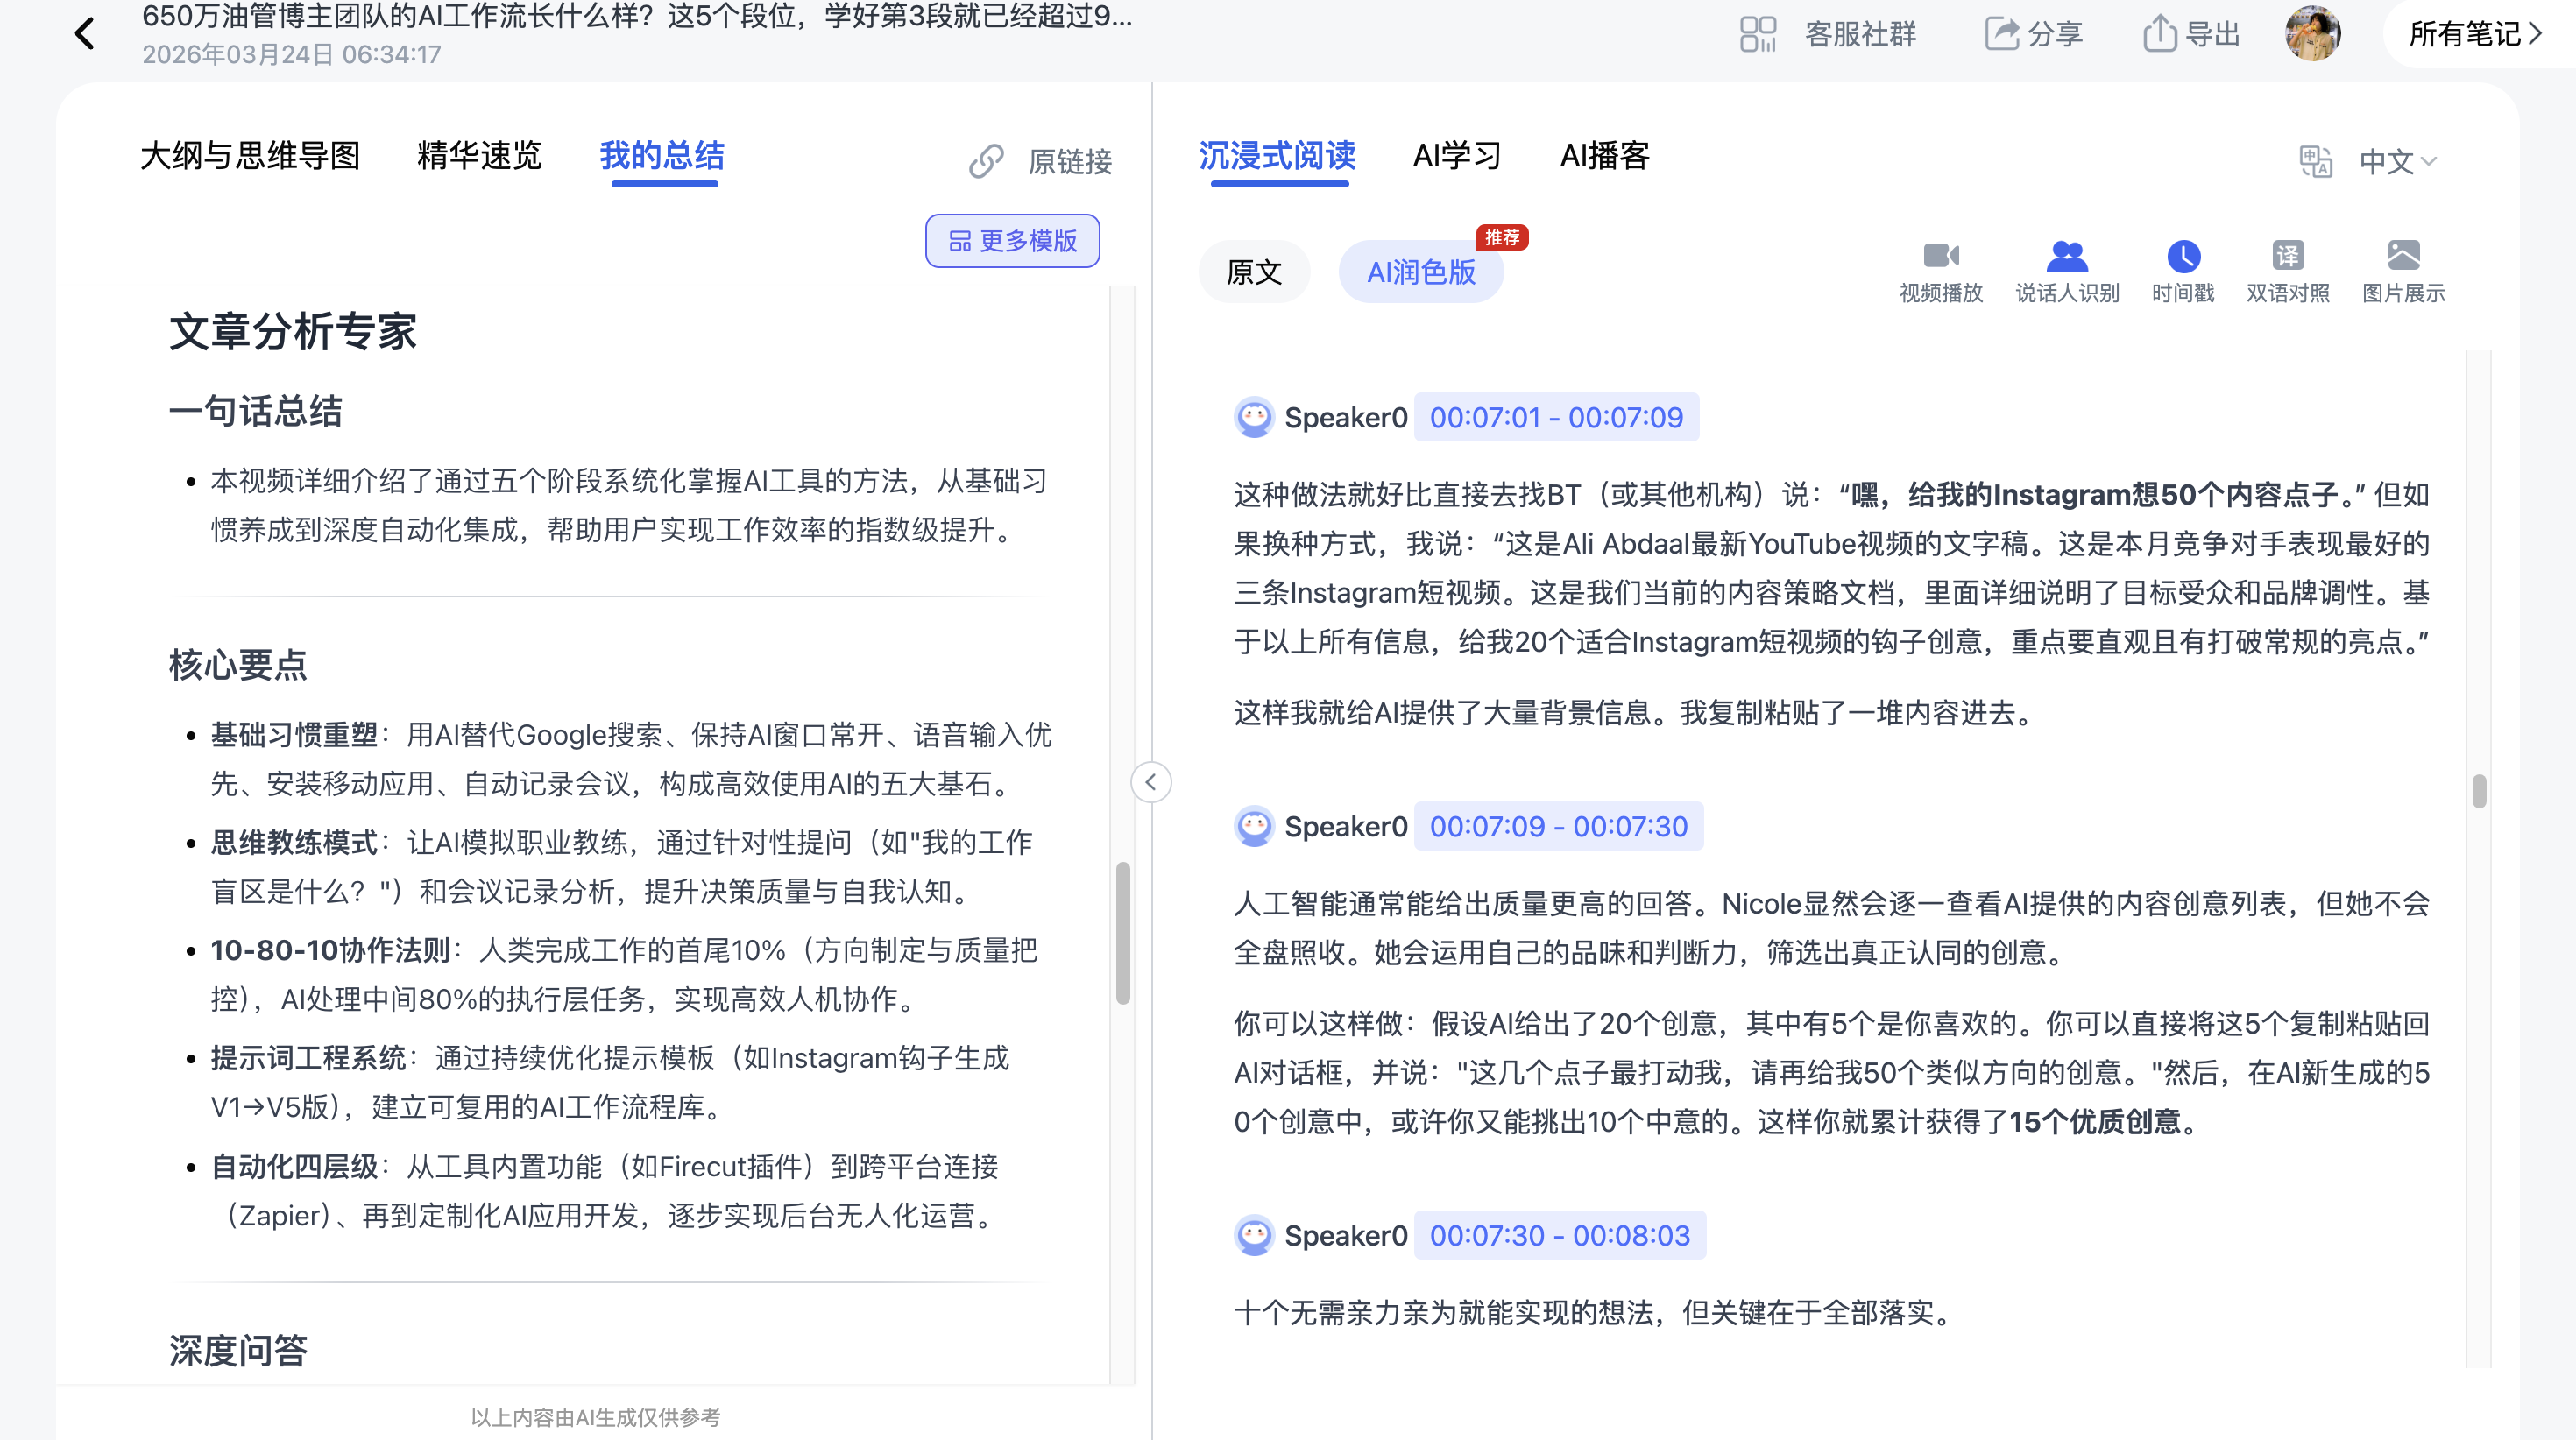2576x1440 pixels.
Task: Open 更多模版 templates button
Action: click(1012, 241)
